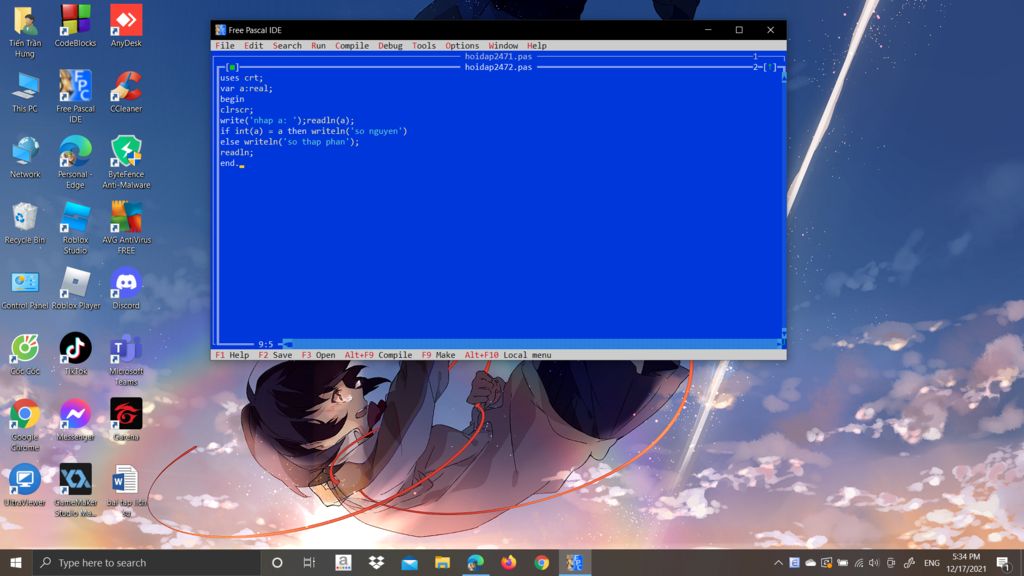The image size is (1024, 576).
Task: Open the notification center icon
Action: coord(1004,563)
